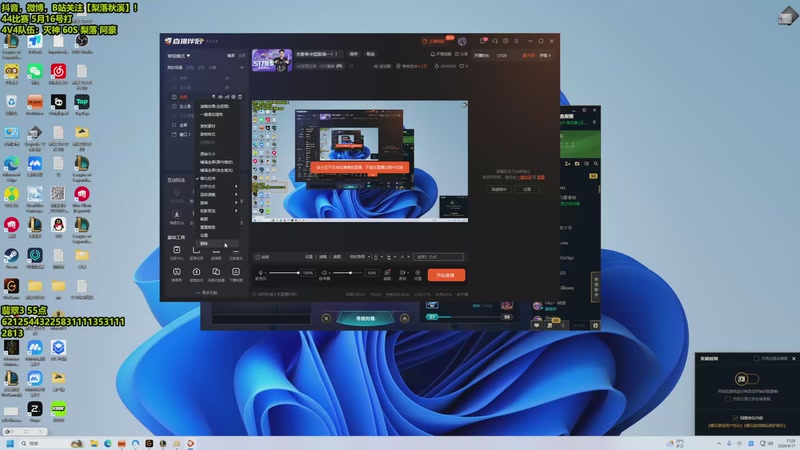
Task: Select the Recycle Bin desktop icon
Action: pos(11,102)
